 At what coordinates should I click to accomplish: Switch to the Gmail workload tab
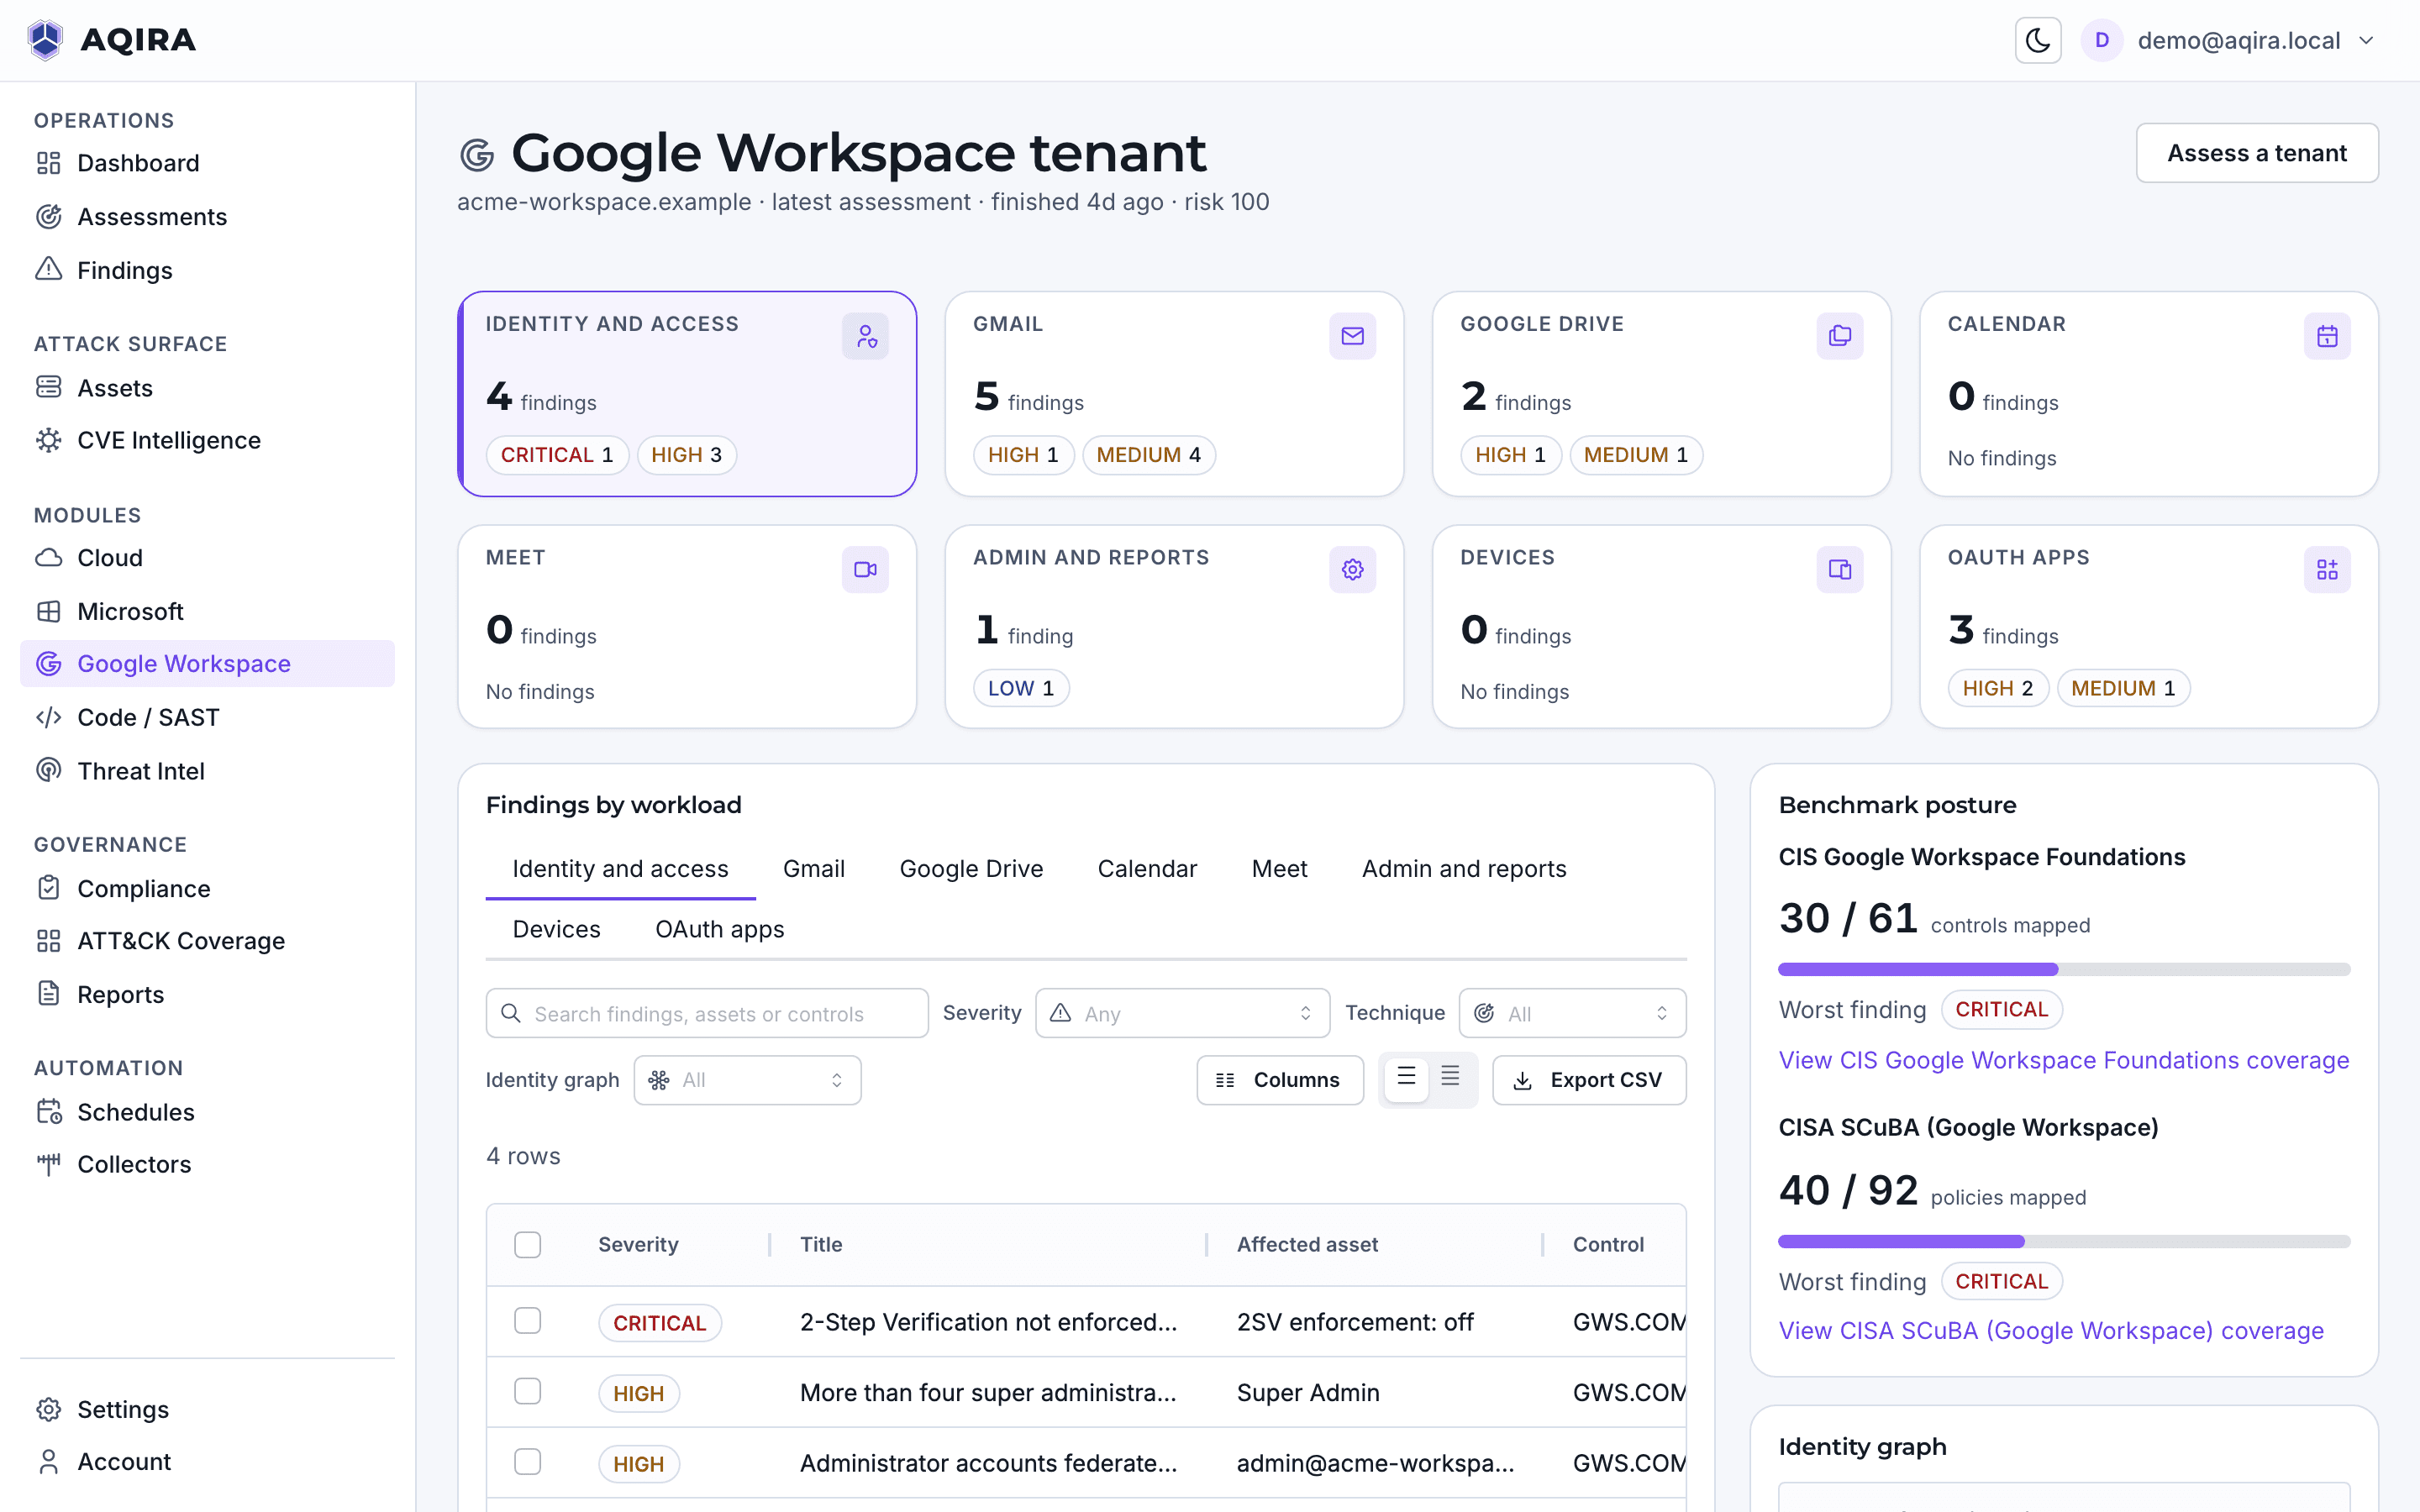[813, 869]
